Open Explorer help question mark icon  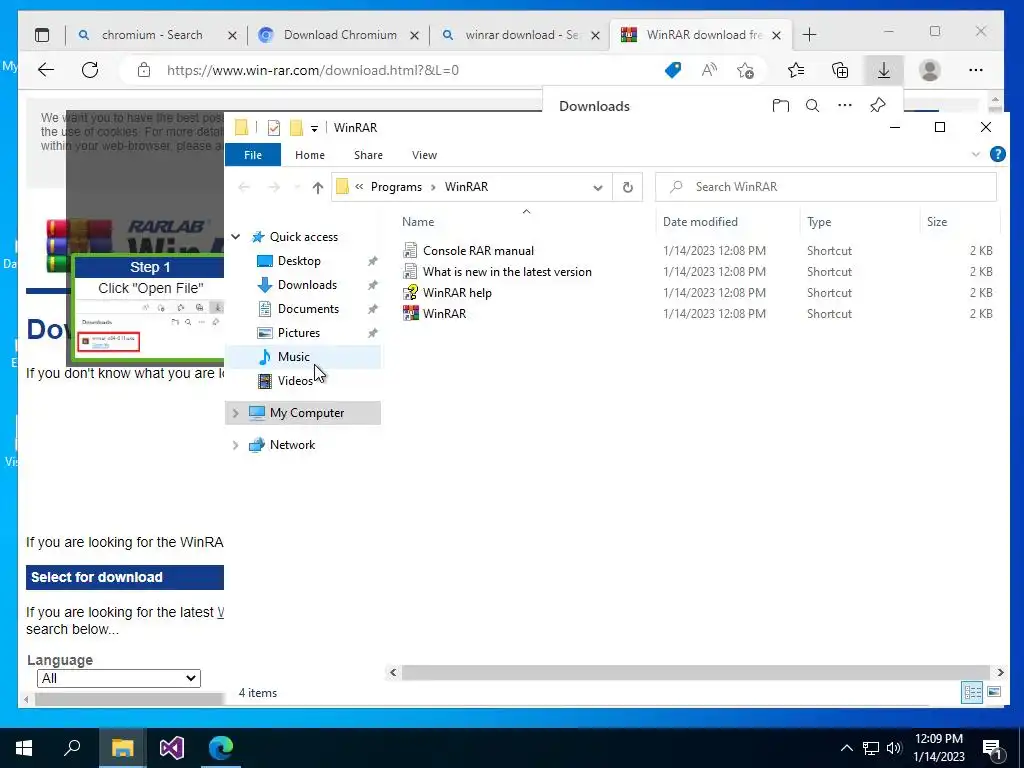[997, 154]
